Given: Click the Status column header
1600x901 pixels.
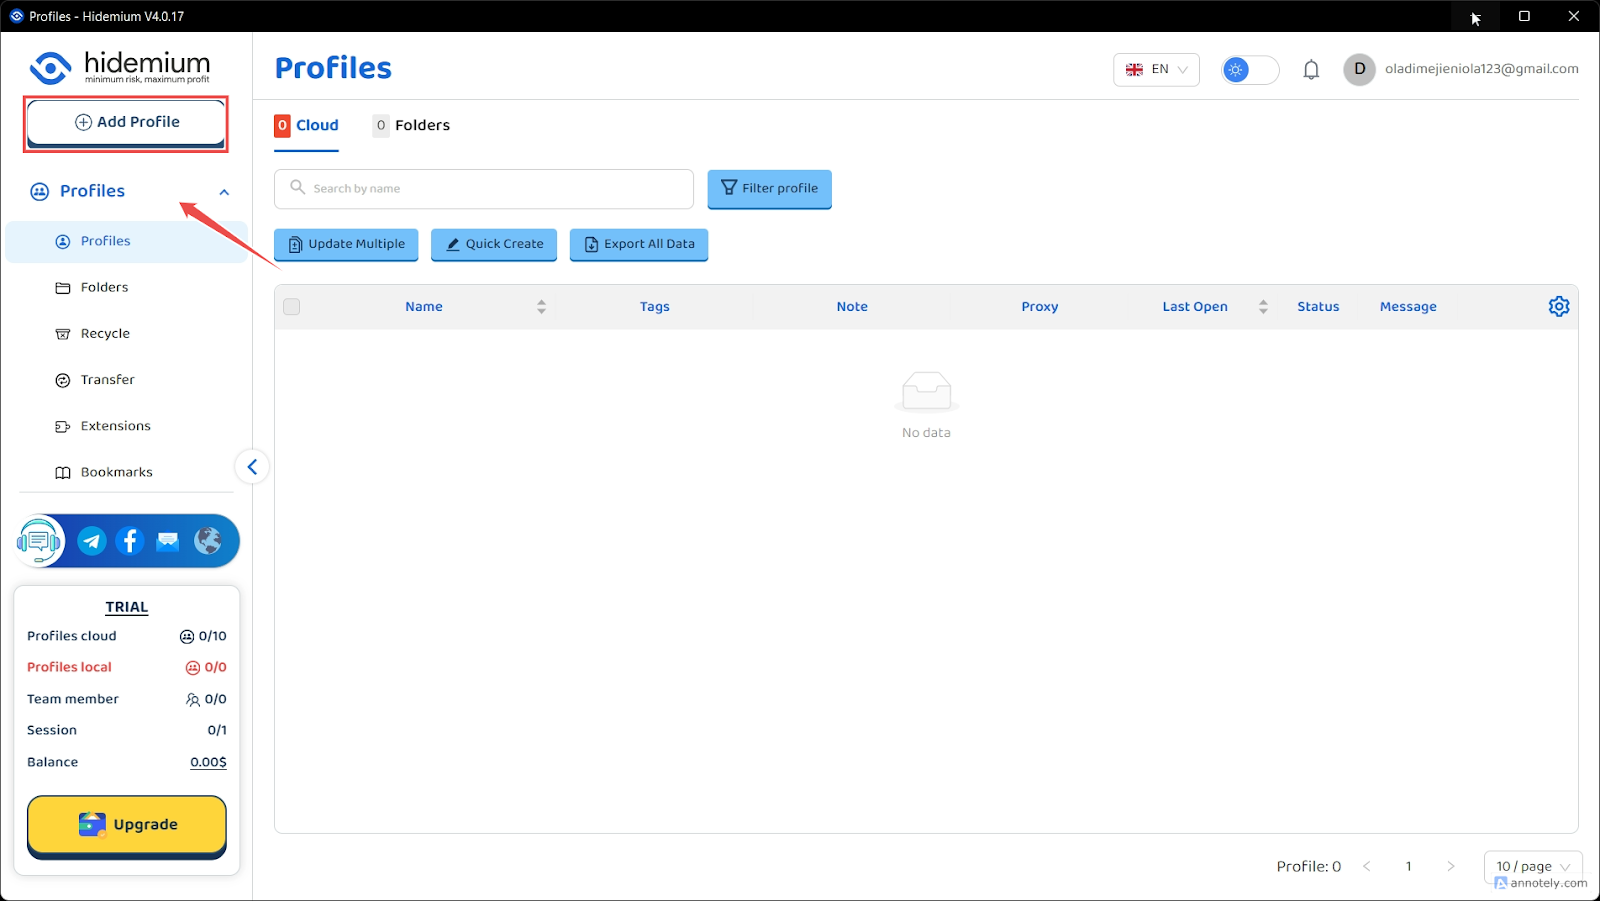Looking at the screenshot, I should coord(1318,307).
